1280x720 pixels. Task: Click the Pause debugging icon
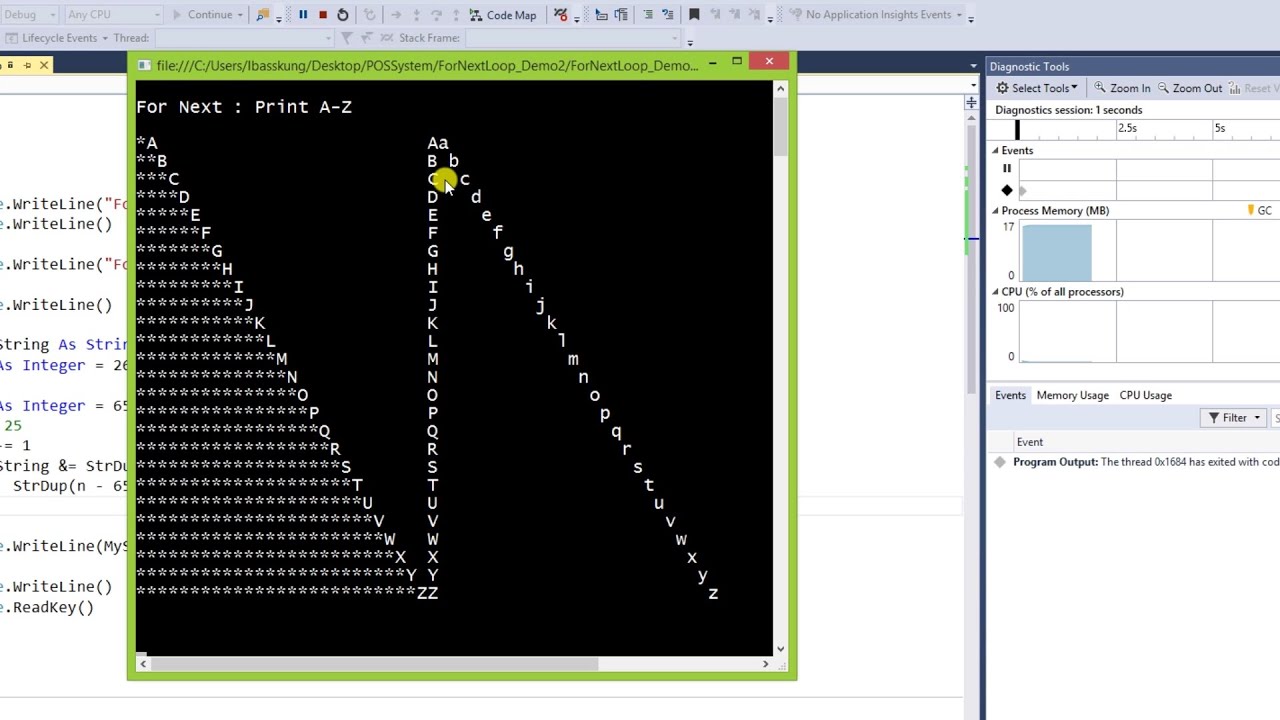(x=303, y=15)
